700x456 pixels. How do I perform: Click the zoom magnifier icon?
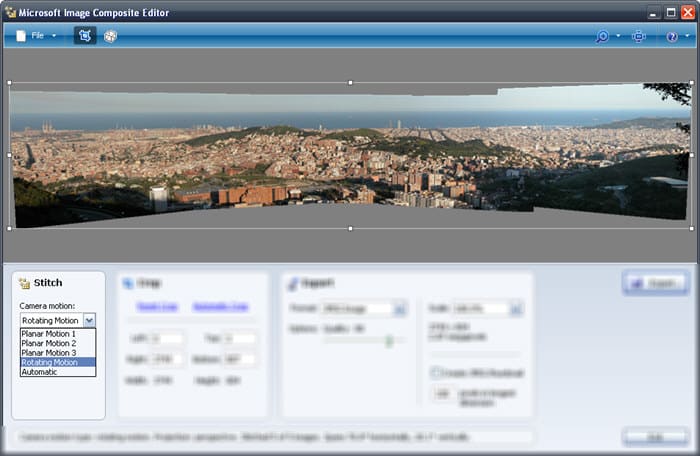click(x=602, y=36)
